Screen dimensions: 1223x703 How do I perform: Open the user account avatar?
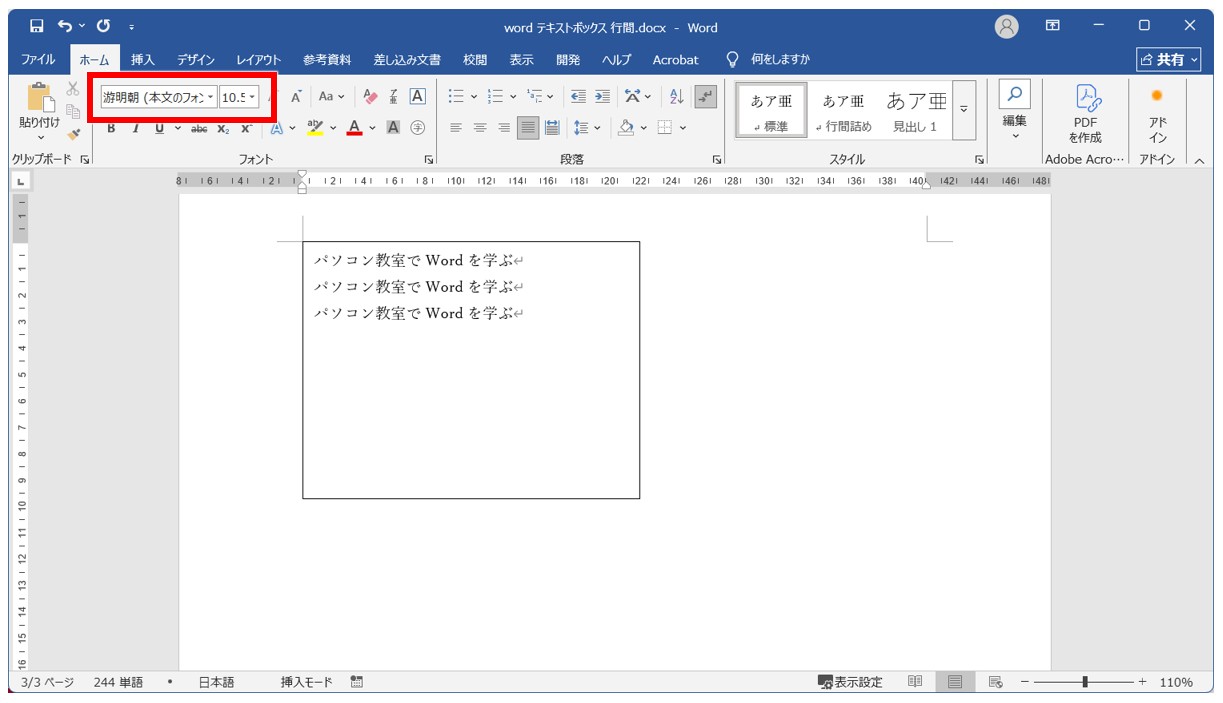[1007, 26]
